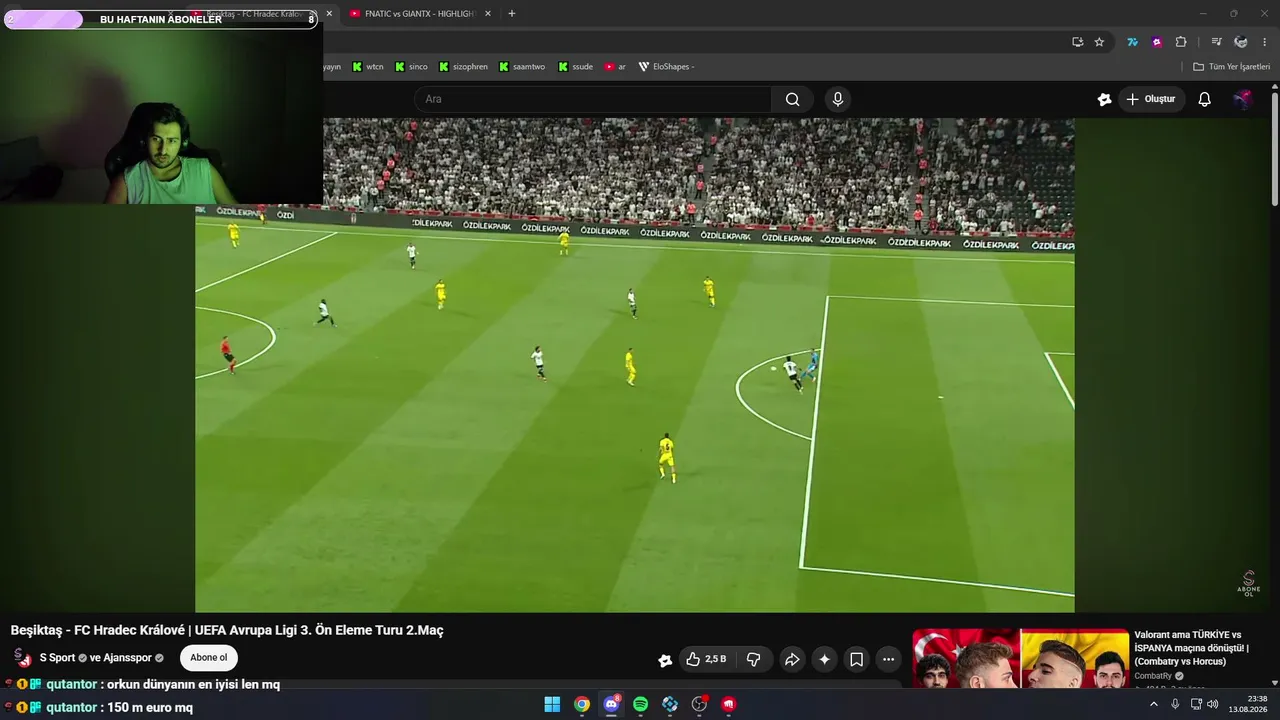Open Chrome media controls icon
Image resolution: width=1280 pixels, height=720 pixels.
1216,42
